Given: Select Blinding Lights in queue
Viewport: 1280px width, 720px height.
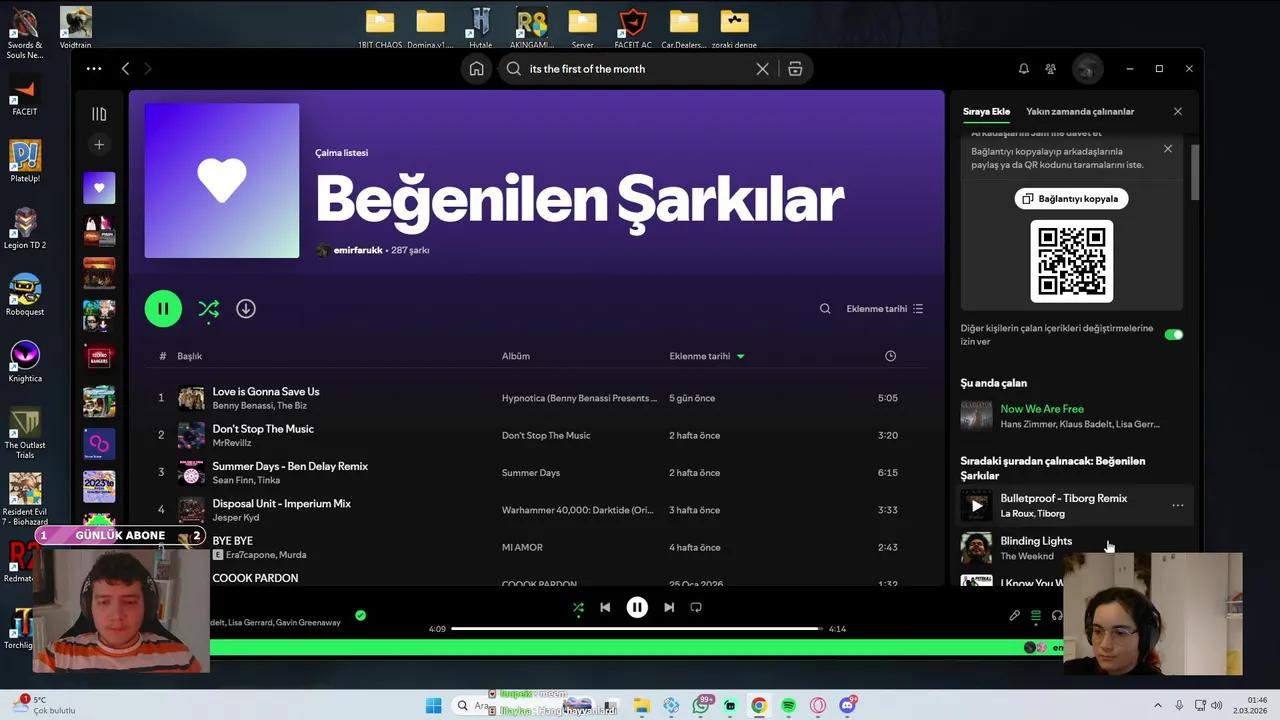Looking at the screenshot, I should tap(1036, 541).
